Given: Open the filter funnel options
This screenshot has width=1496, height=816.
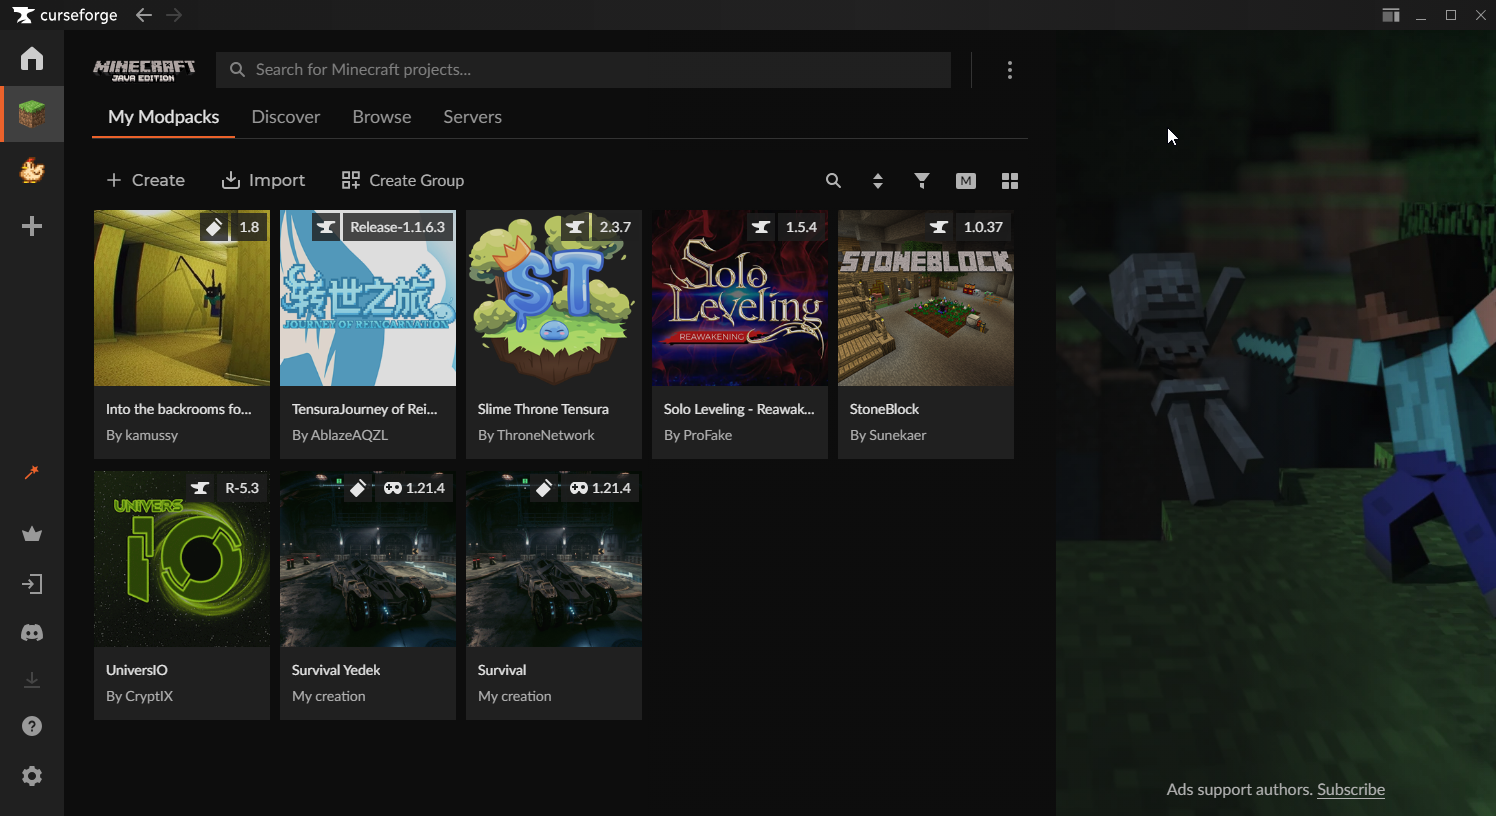Looking at the screenshot, I should click(922, 181).
